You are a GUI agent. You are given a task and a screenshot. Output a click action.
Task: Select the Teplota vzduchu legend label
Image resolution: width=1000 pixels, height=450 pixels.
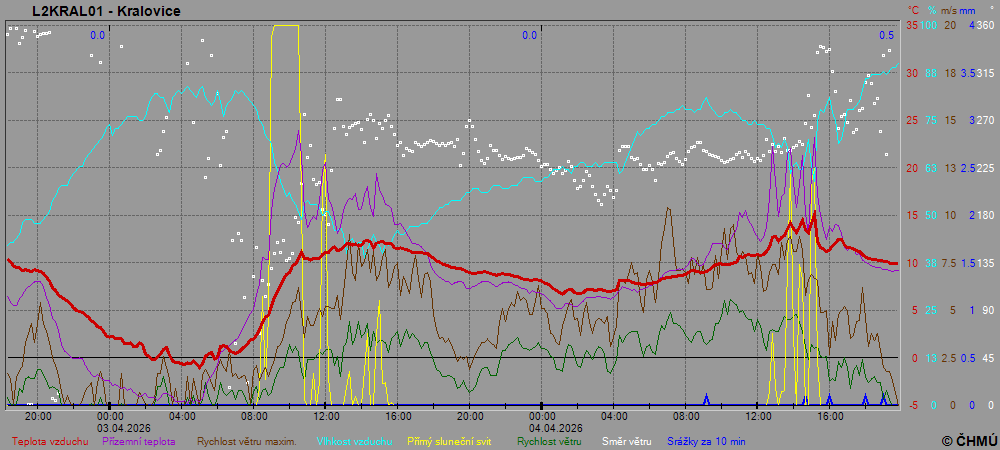pos(50,440)
